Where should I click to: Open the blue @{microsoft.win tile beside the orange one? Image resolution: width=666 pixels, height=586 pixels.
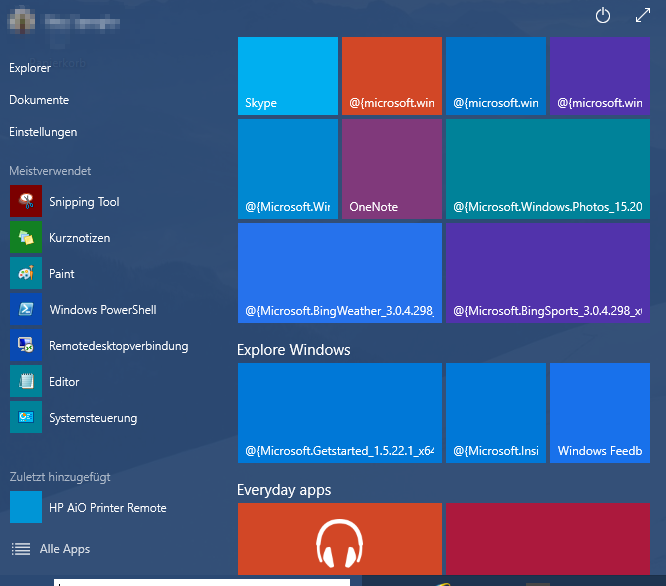click(x=496, y=76)
